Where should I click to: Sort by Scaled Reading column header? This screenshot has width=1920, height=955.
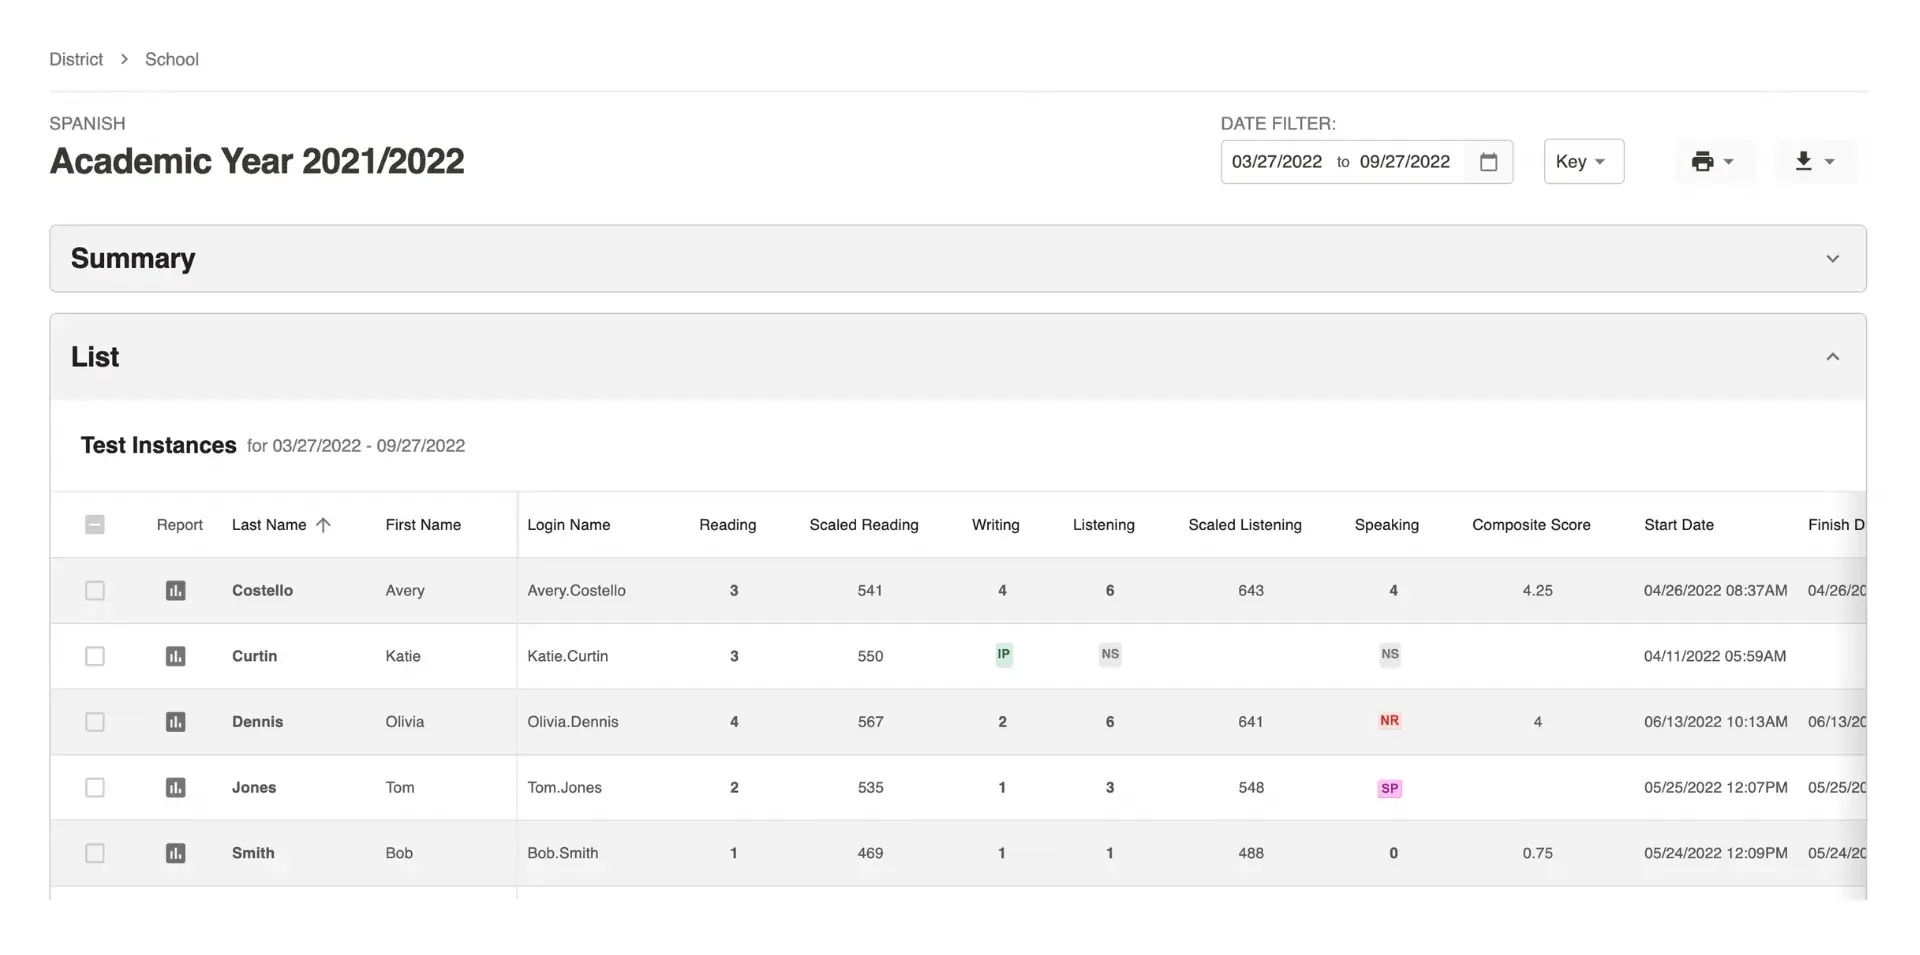click(864, 525)
